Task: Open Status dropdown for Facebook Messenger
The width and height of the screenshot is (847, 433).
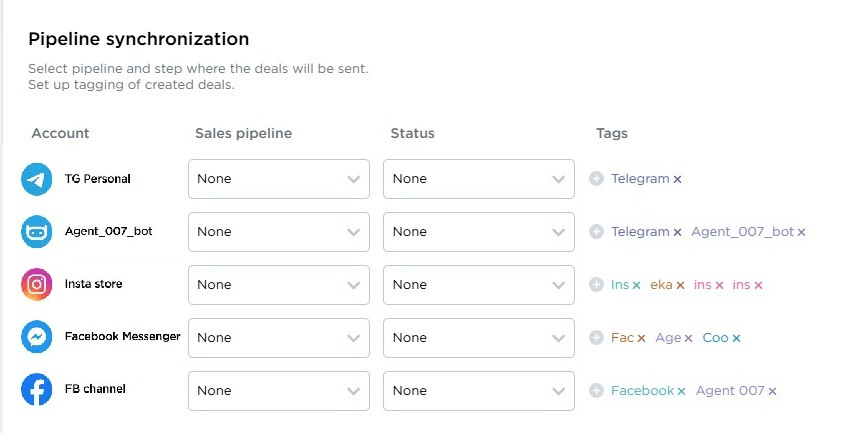Action: (478, 338)
